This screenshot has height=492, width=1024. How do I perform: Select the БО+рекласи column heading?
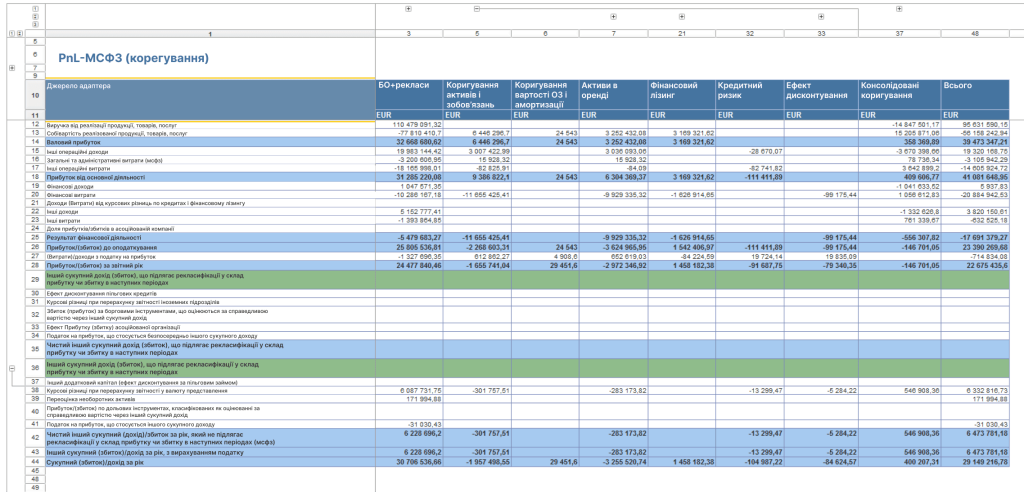click(x=409, y=95)
